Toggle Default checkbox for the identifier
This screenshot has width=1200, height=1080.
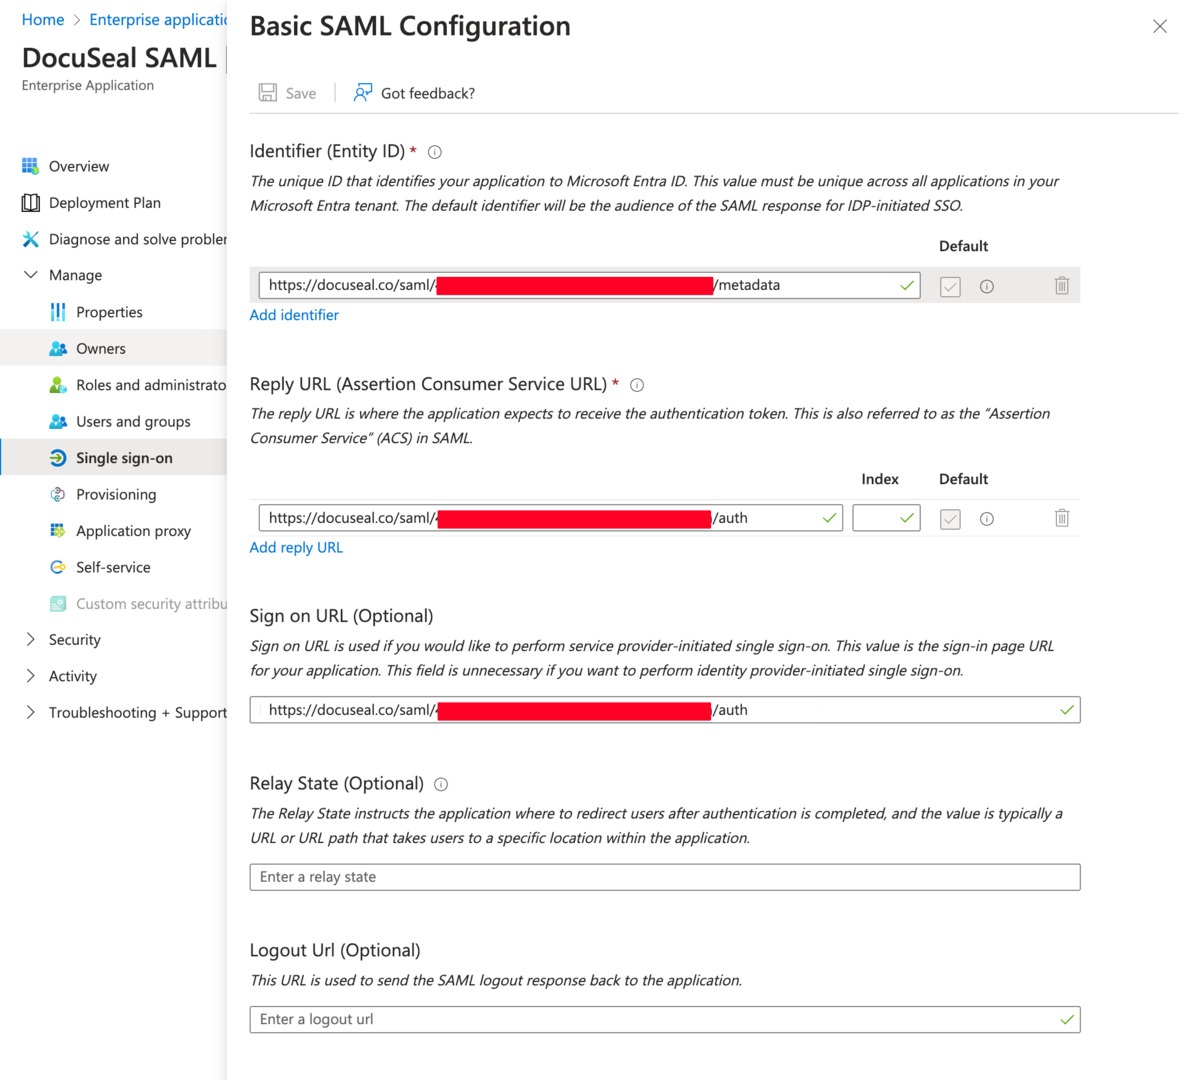click(x=950, y=287)
